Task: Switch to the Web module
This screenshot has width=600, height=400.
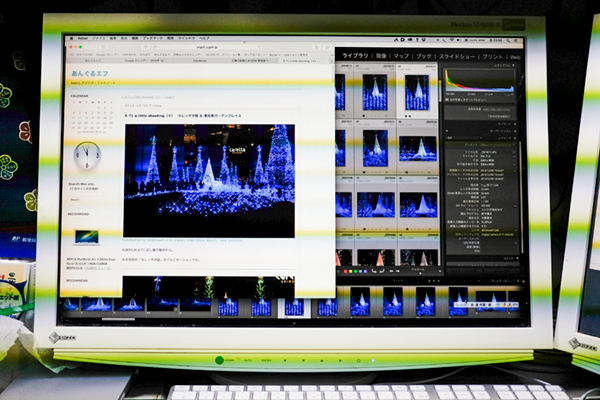Action: click(x=515, y=57)
